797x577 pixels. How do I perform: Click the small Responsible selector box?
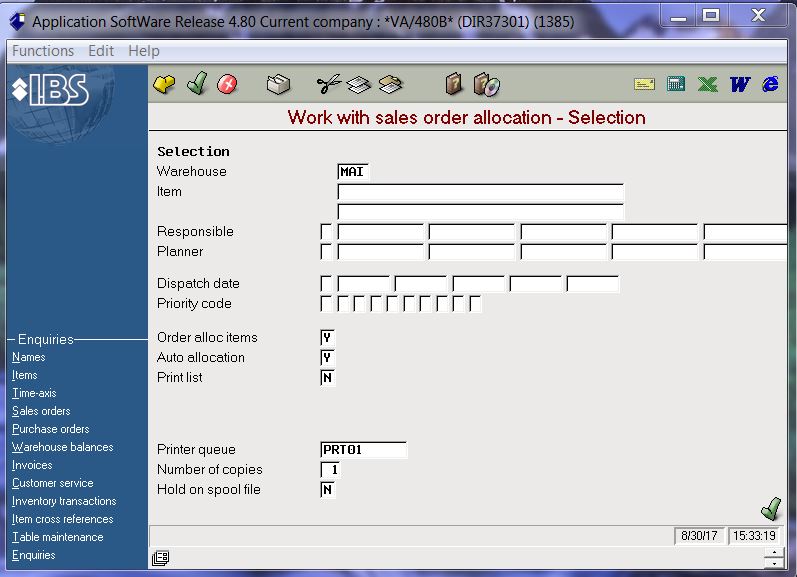(326, 232)
